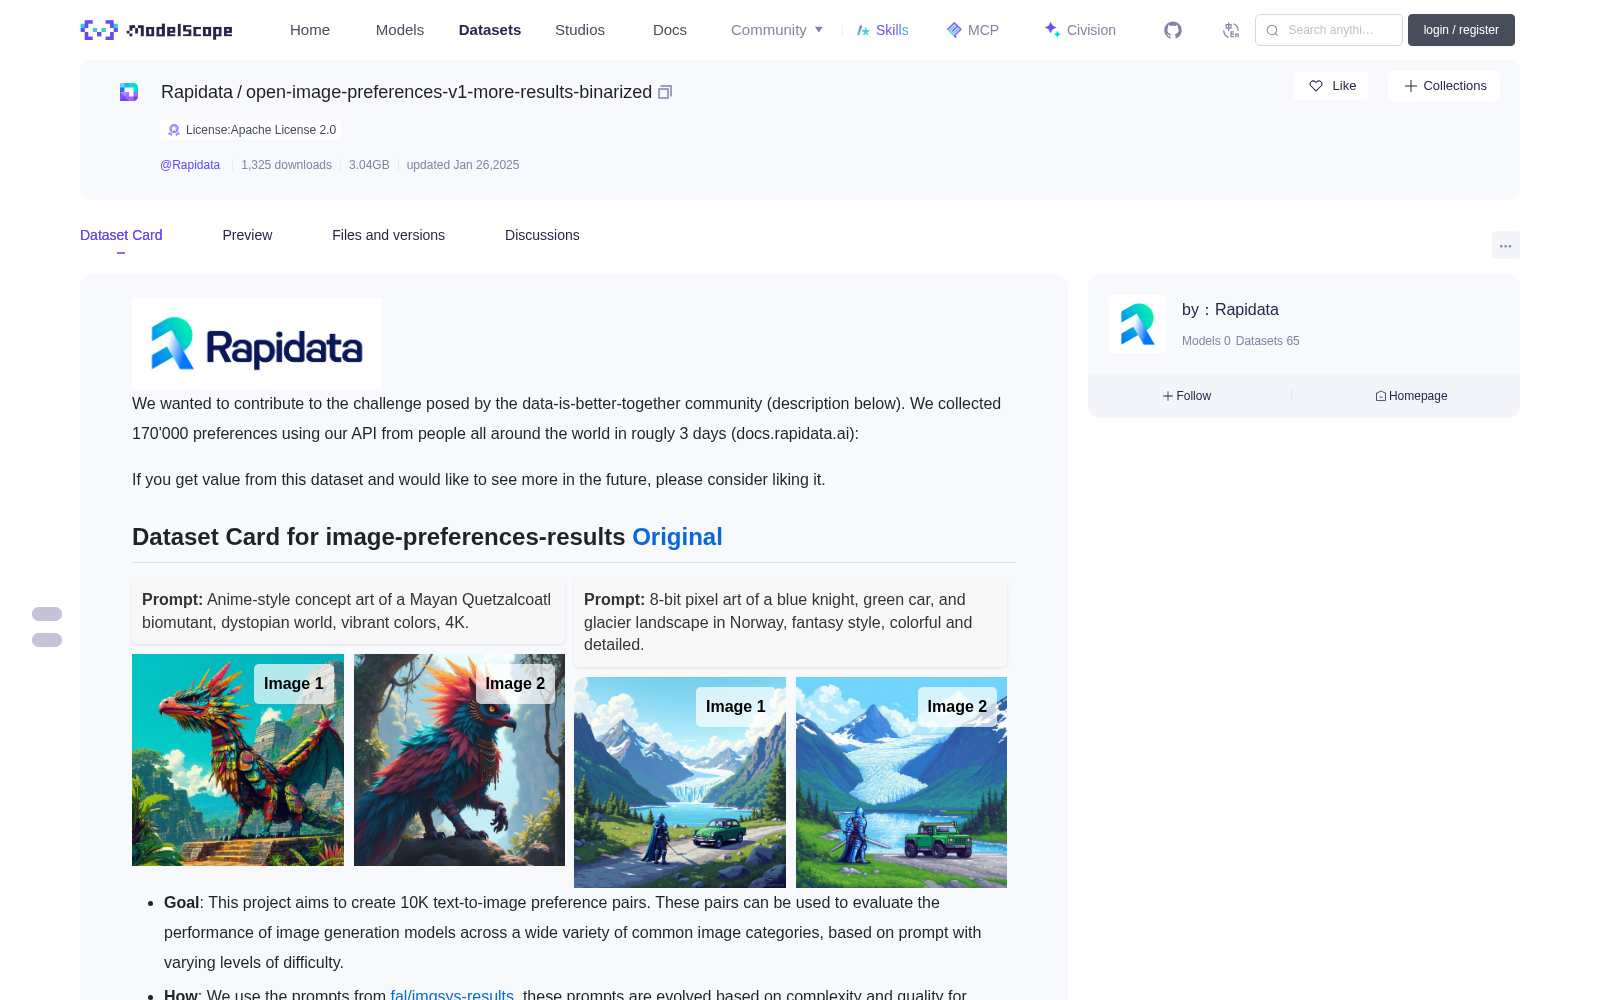Go to Home in navigation
This screenshot has width=1600, height=1000.
310,30
